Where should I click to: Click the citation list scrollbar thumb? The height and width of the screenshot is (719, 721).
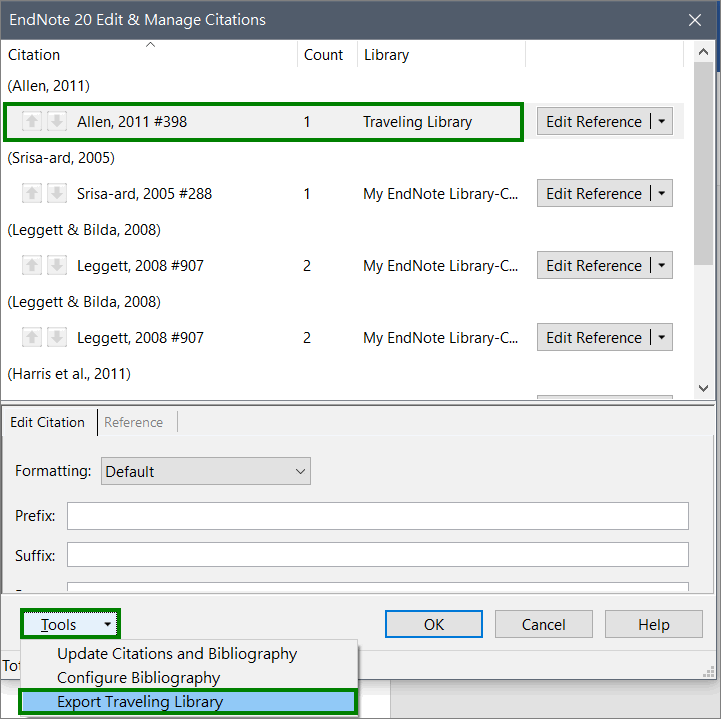703,163
